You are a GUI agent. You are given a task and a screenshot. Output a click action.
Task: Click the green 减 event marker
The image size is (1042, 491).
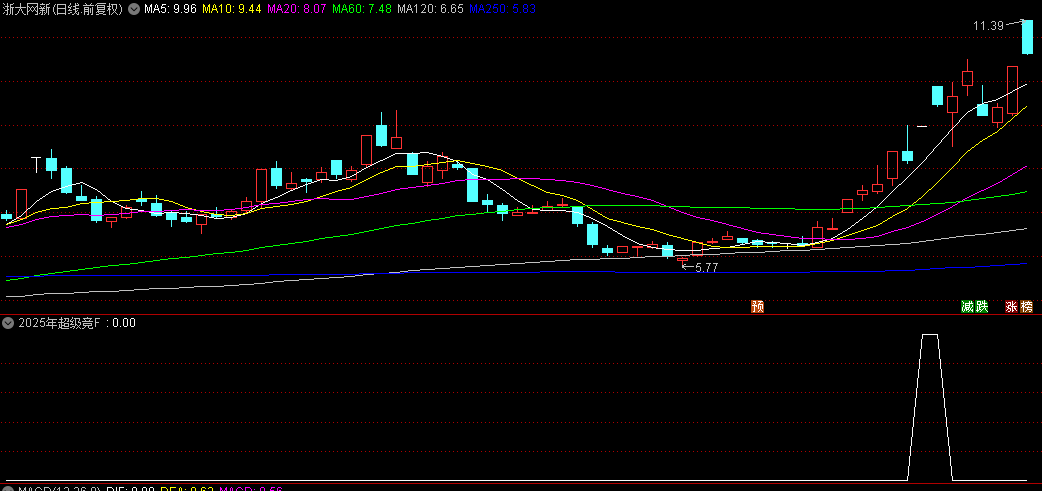click(968, 306)
